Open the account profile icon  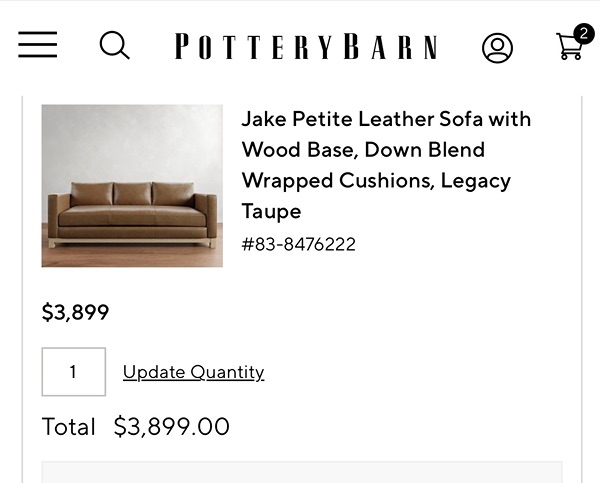[x=497, y=47]
